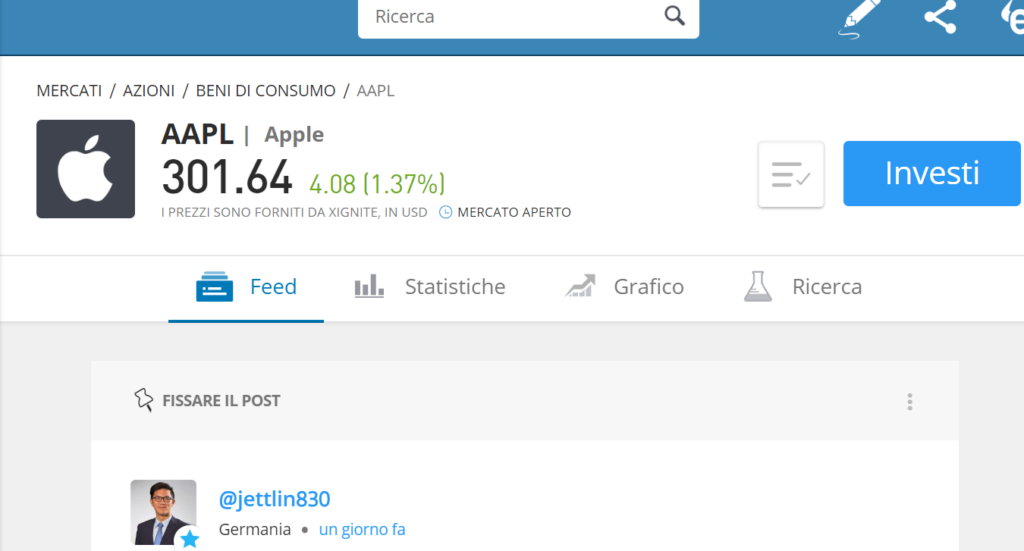Open Apple logo thumbnail
This screenshot has height=551, width=1024.
click(86, 169)
